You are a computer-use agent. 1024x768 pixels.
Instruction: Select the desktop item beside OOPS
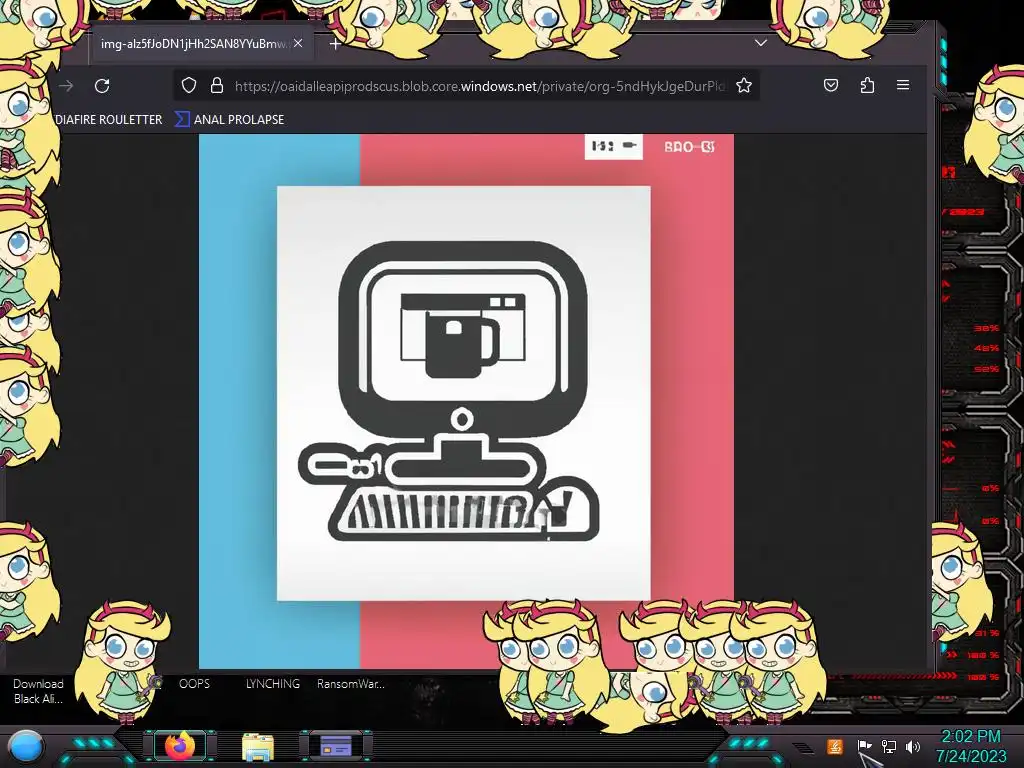pyautogui.click(x=273, y=684)
